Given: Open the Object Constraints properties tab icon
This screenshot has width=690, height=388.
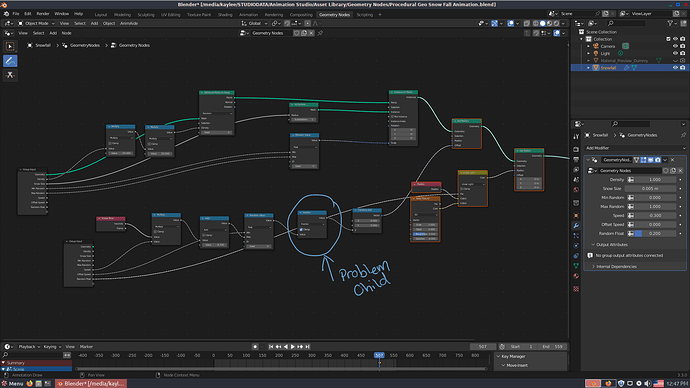Looking at the screenshot, I should pyautogui.click(x=576, y=256).
